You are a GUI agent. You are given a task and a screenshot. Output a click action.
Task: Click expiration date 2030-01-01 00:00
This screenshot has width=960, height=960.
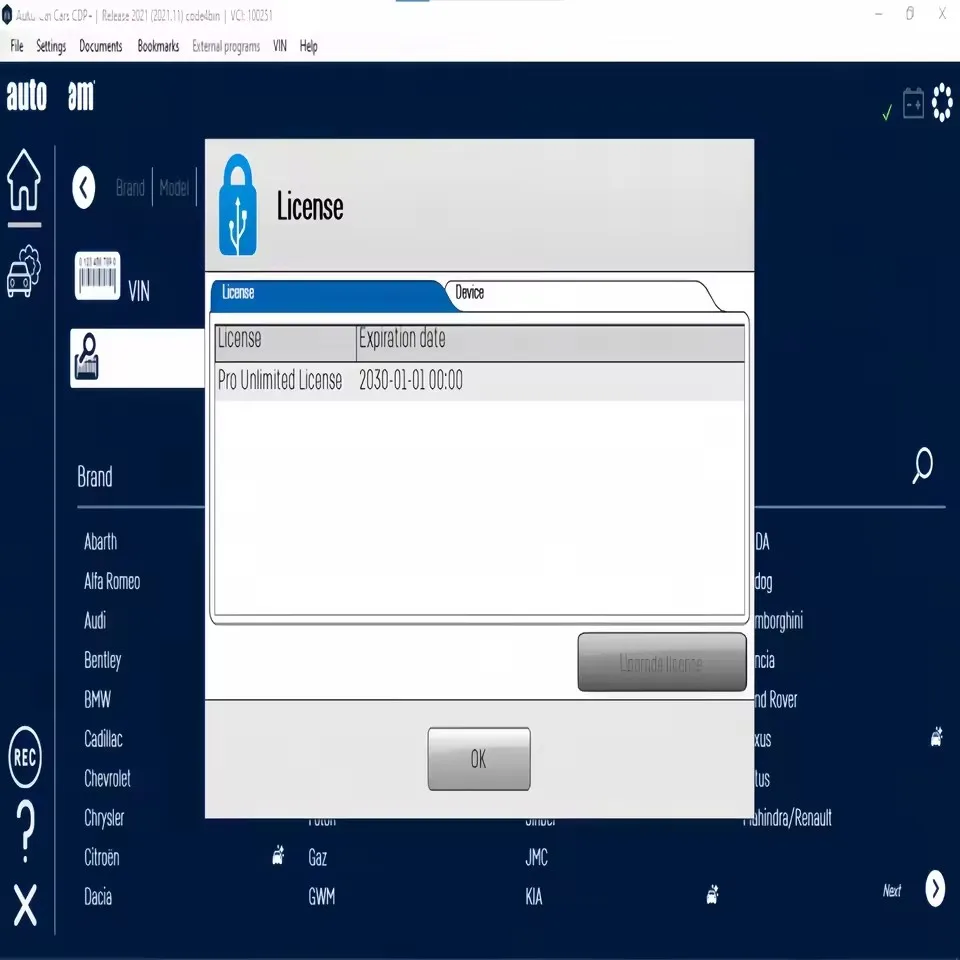[411, 381]
